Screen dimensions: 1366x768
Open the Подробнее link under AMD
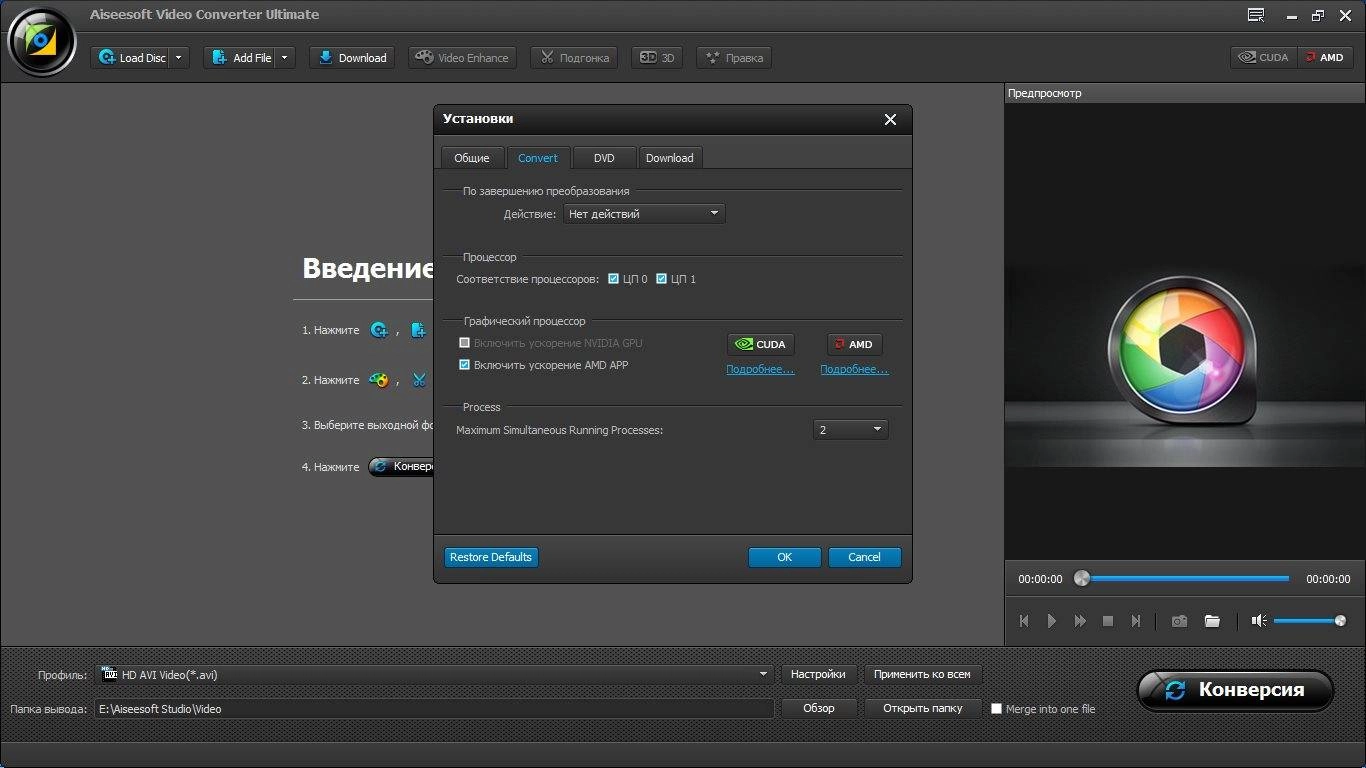tap(854, 369)
